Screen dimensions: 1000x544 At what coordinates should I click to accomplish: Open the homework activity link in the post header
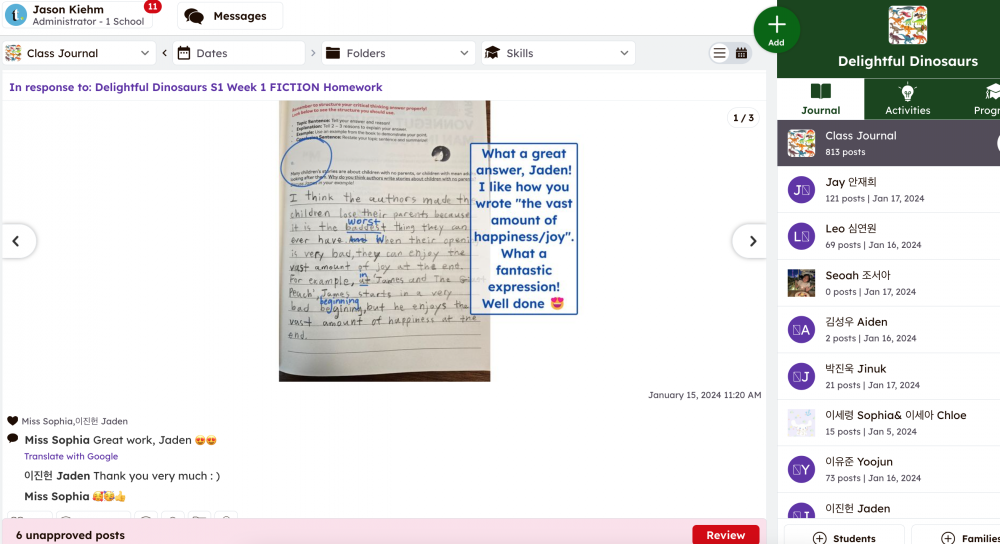coord(195,87)
